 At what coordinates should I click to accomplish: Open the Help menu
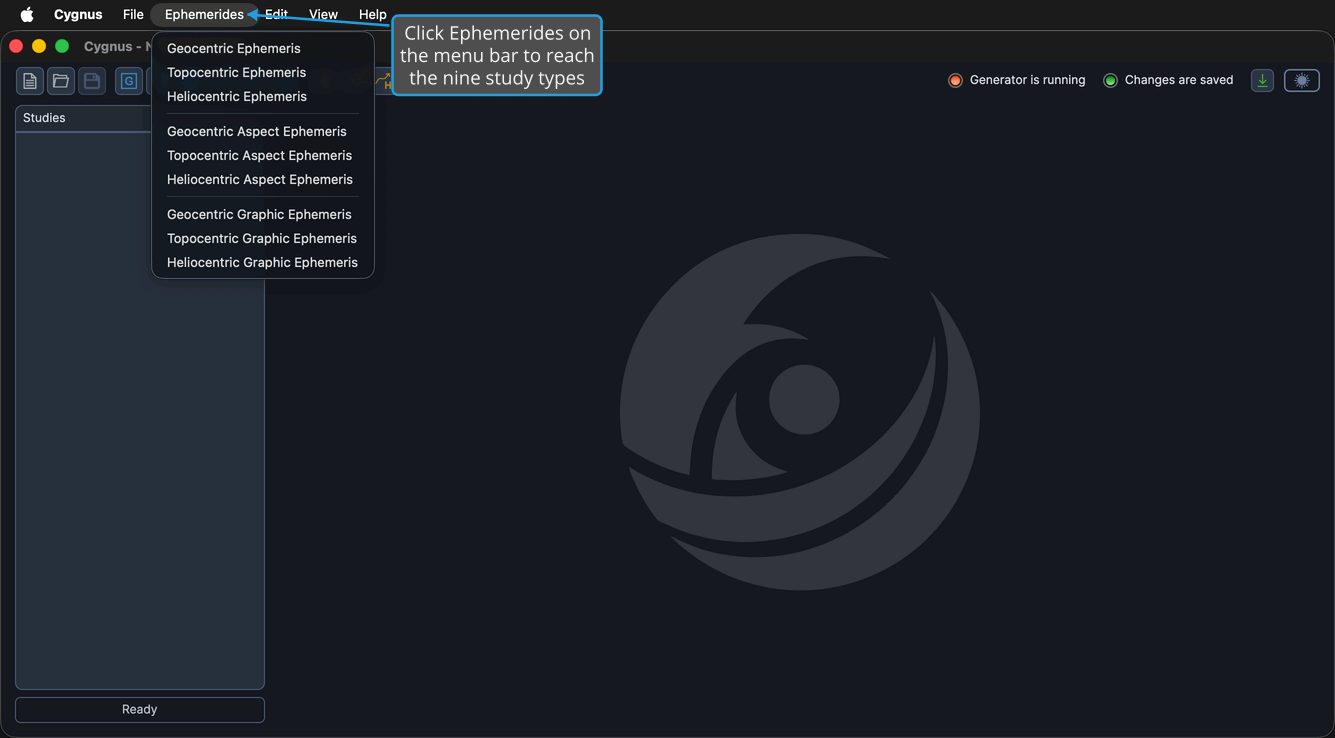pyautogui.click(x=373, y=14)
